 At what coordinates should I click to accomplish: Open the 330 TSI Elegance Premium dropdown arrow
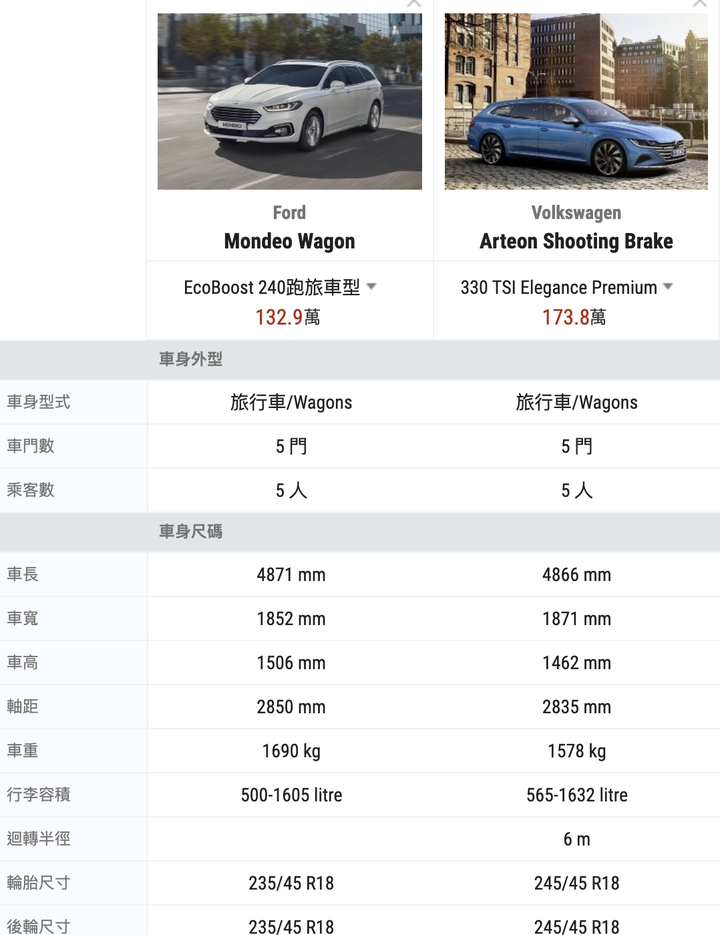(x=668, y=287)
